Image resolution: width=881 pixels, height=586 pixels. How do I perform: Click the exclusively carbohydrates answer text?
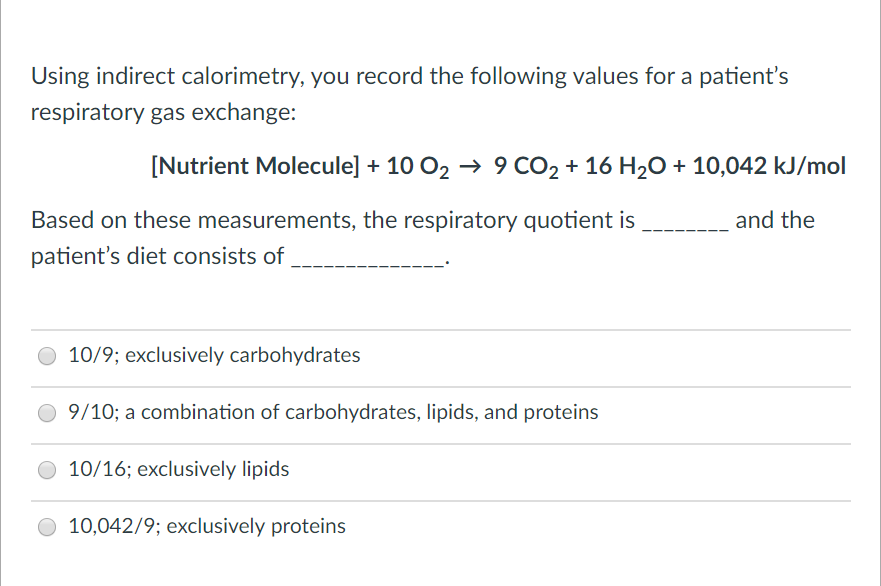pos(213,355)
